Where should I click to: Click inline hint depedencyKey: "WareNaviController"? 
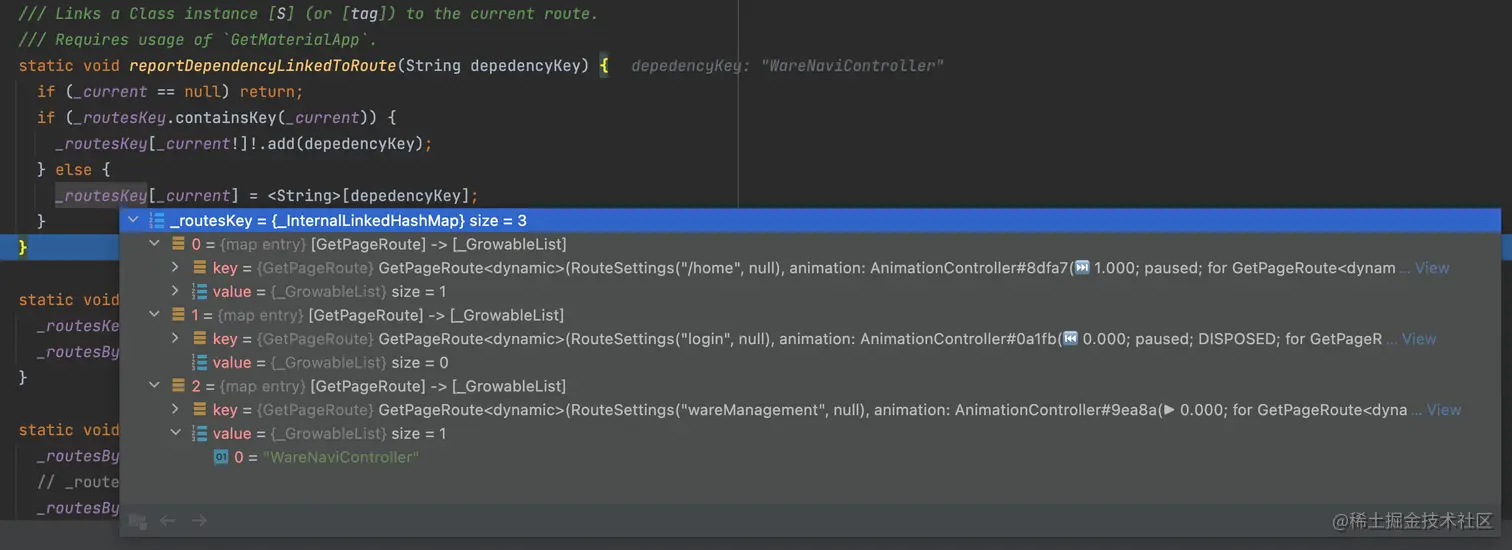[x=788, y=66]
